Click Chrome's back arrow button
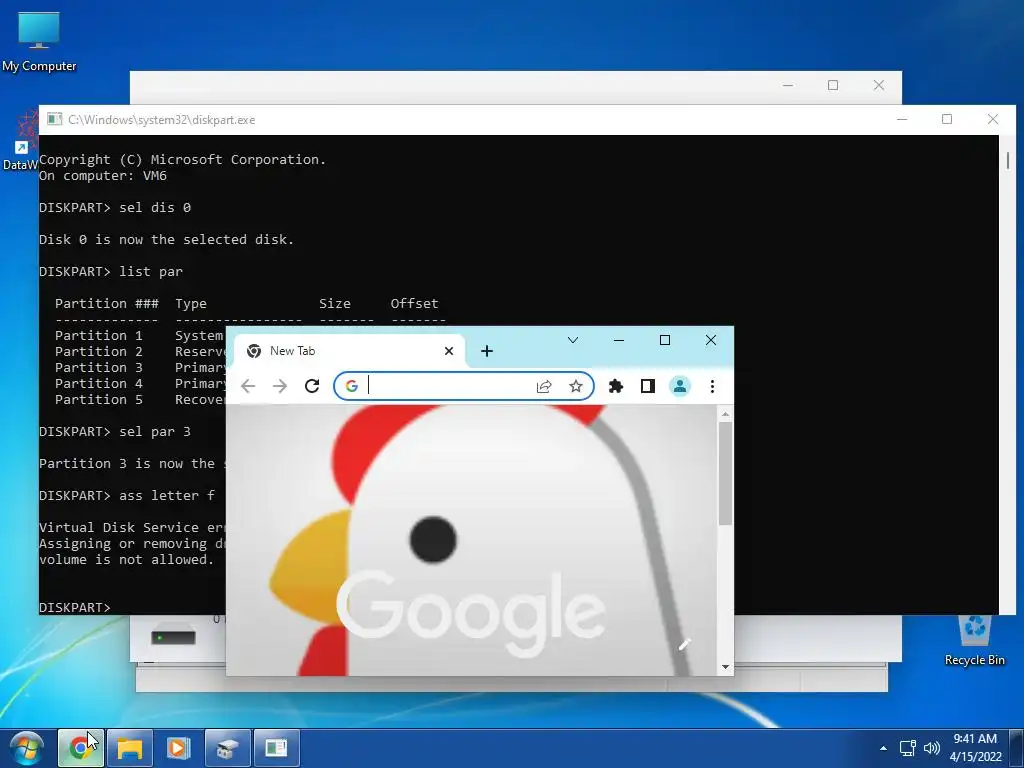The height and width of the screenshot is (768, 1024). [x=248, y=386]
